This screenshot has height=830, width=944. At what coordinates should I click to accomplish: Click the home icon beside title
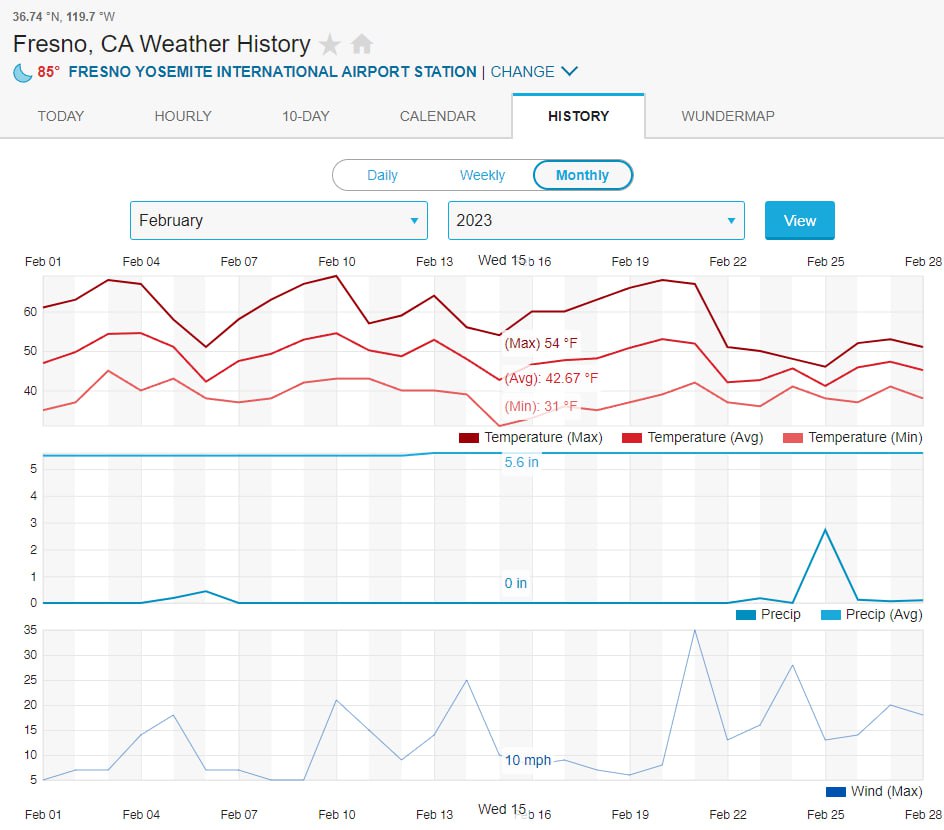pos(362,44)
